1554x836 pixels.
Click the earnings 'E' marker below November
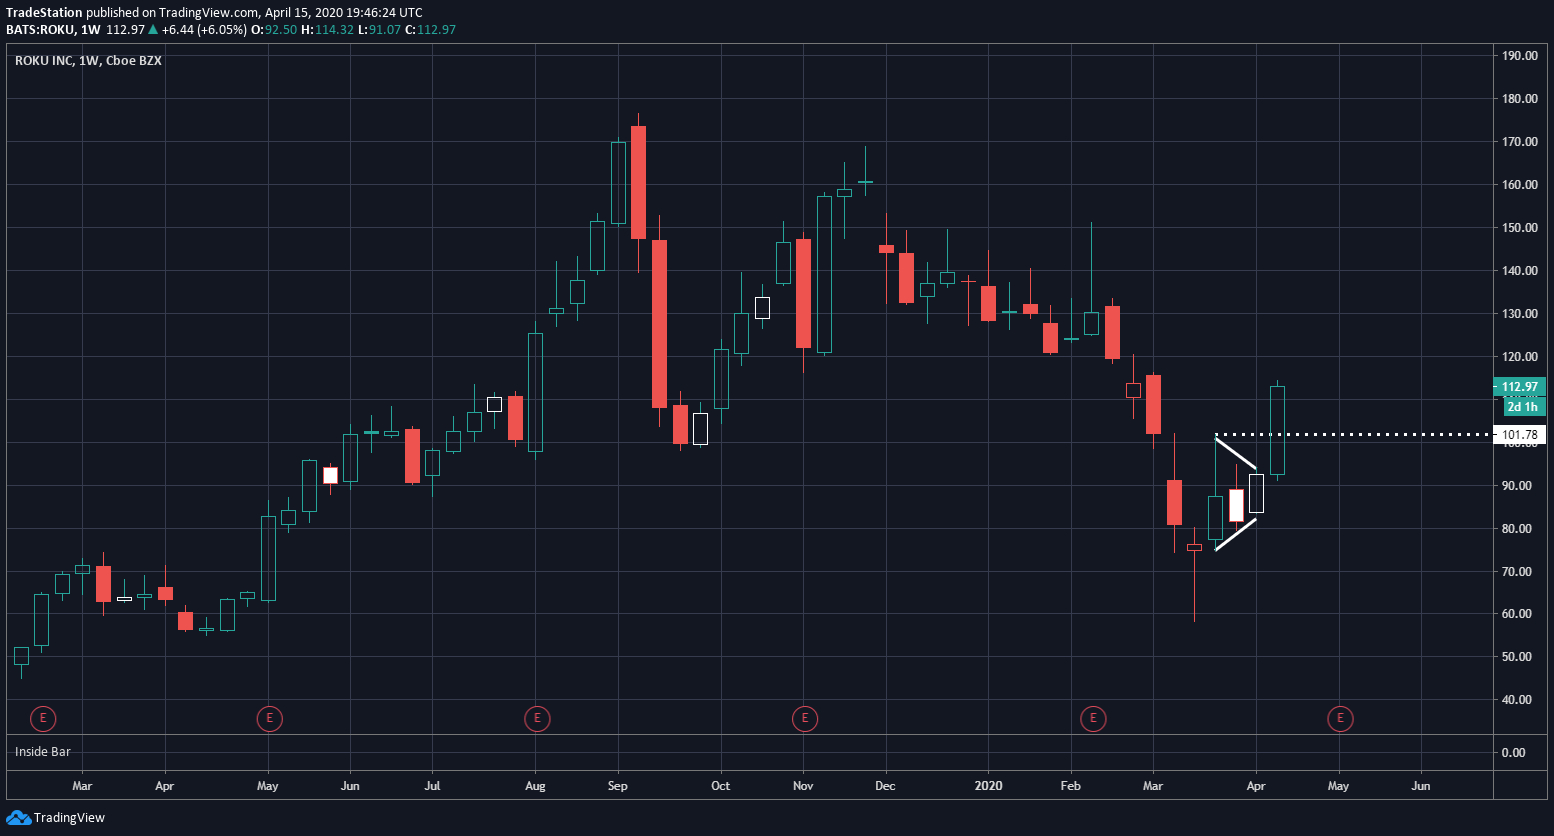click(x=805, y=718)
